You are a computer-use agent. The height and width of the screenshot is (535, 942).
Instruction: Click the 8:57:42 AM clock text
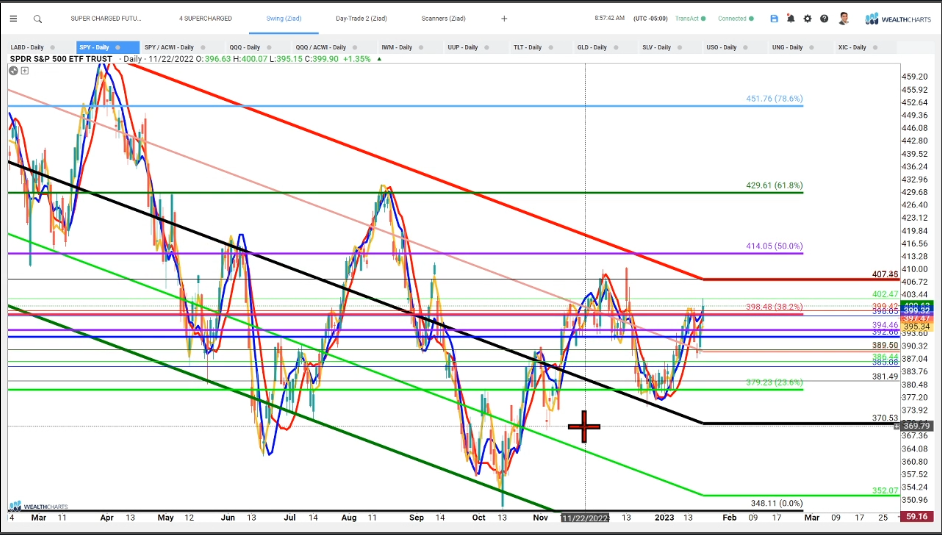pos(609,19)
